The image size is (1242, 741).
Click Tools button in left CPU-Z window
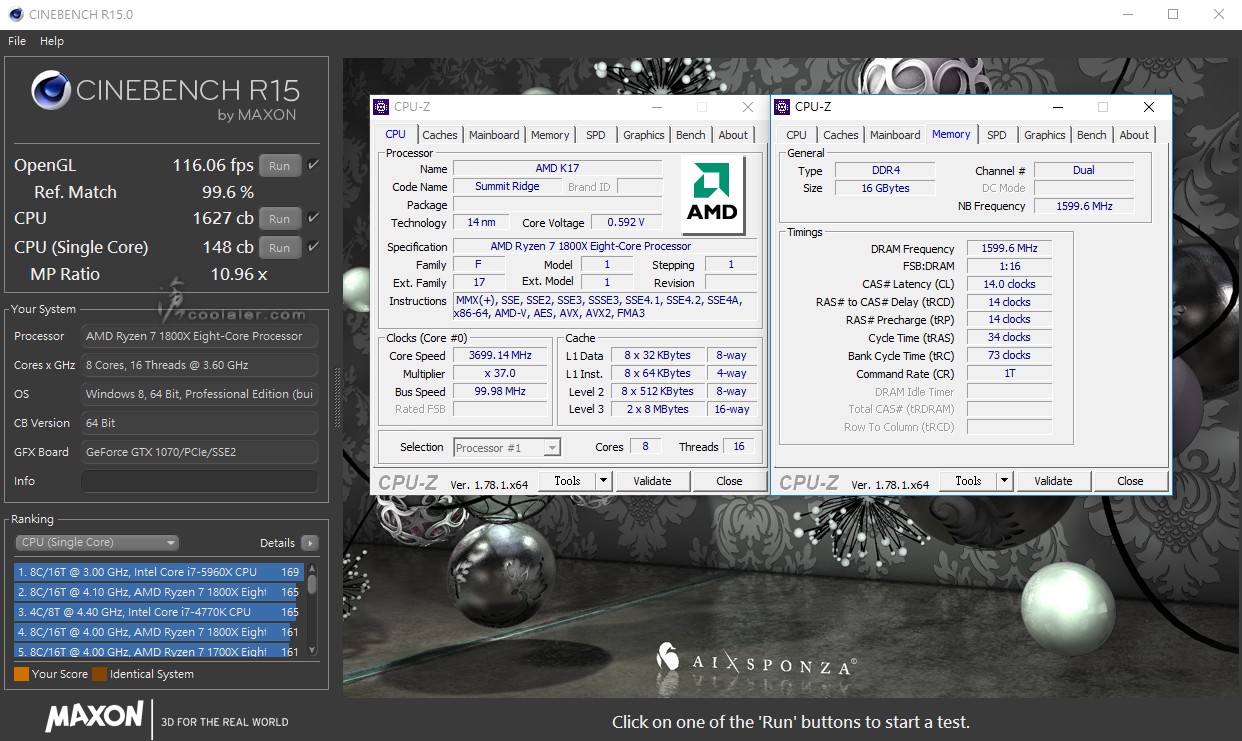[x=567, y=481]
